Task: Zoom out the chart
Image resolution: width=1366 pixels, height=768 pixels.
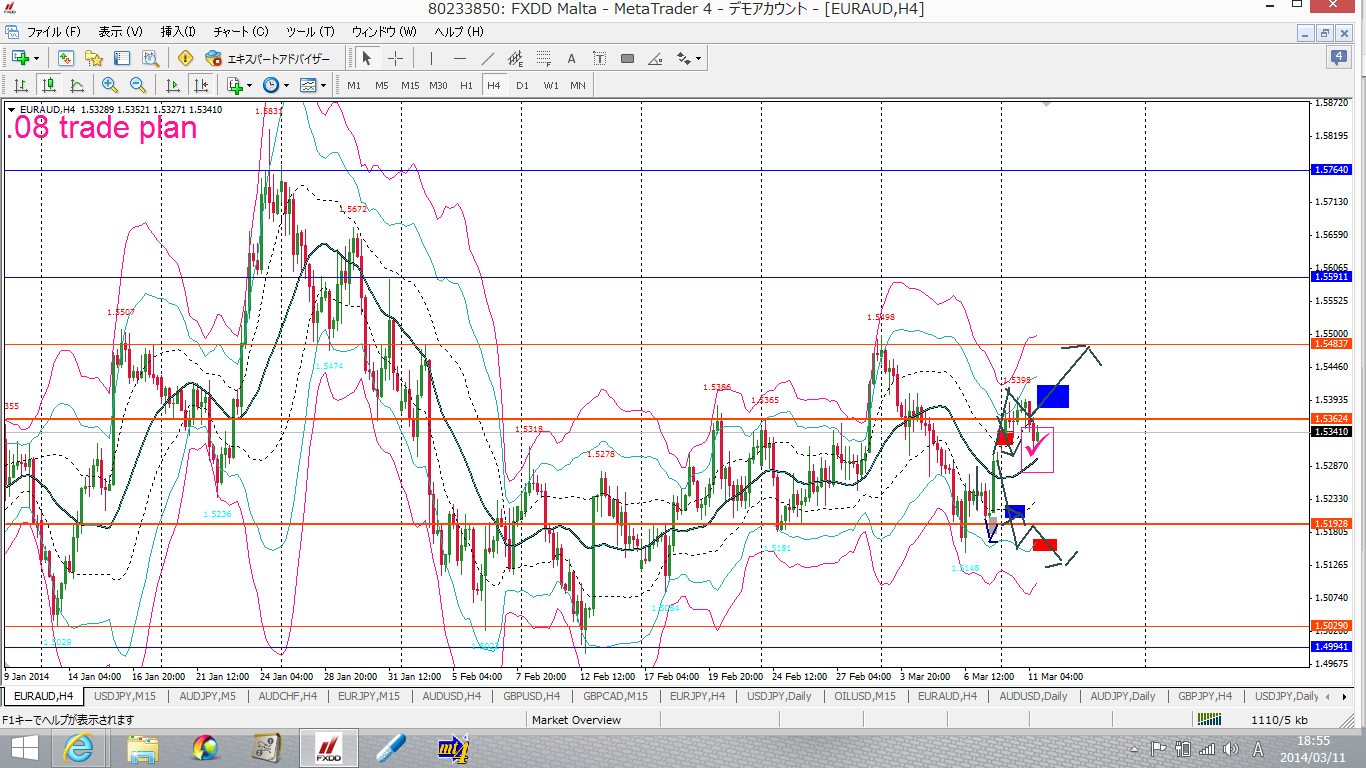Action: point(137,85)
